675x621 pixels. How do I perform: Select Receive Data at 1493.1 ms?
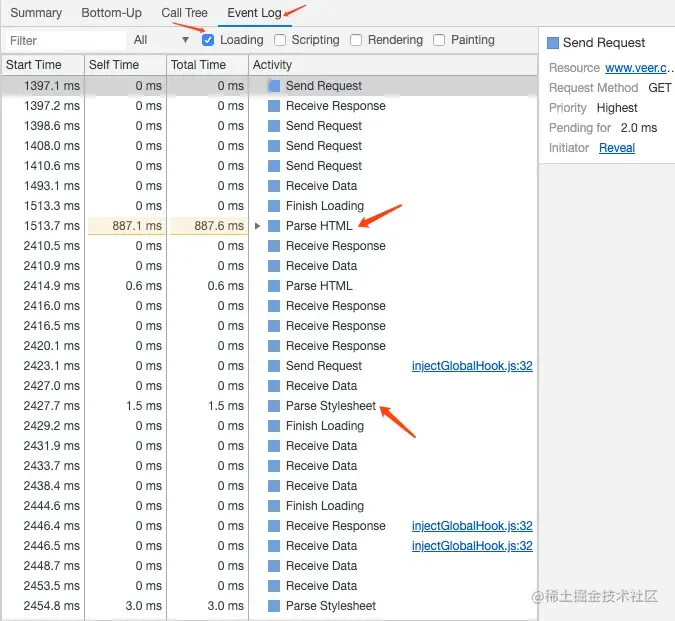[269, 186]
